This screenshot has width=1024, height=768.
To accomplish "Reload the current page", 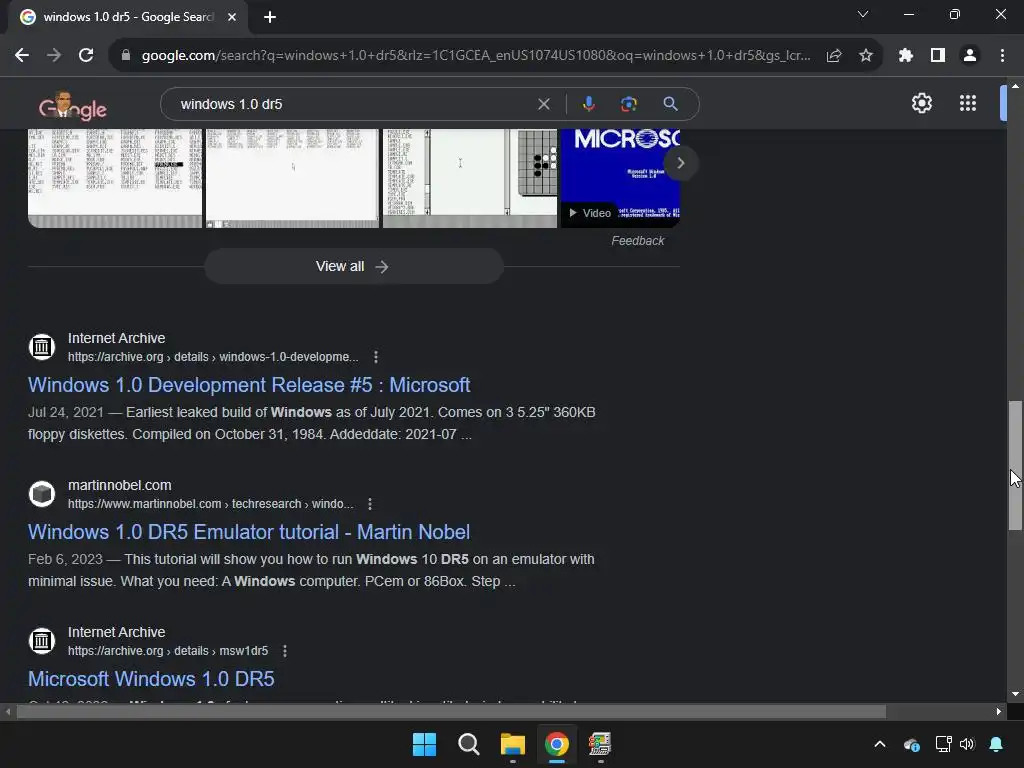I will point(86,56).
